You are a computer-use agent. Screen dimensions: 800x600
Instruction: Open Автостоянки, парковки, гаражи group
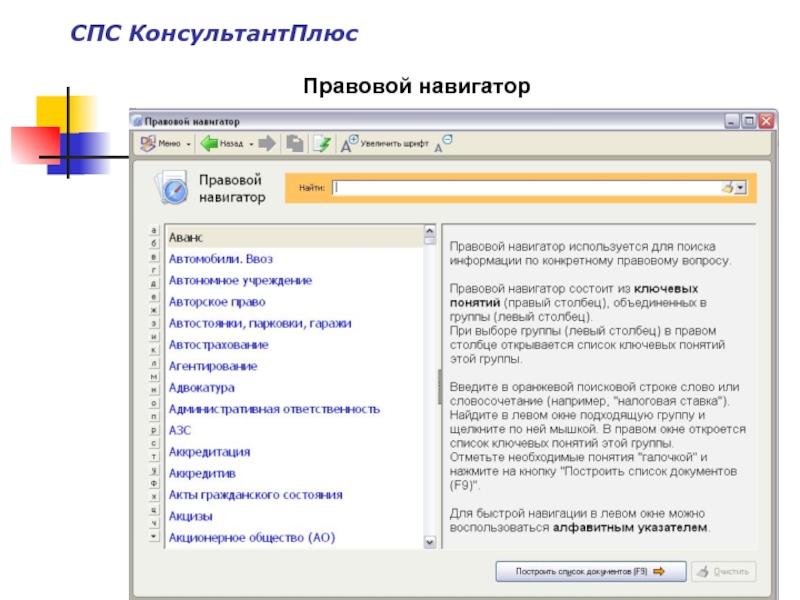[x=260, y=323]
